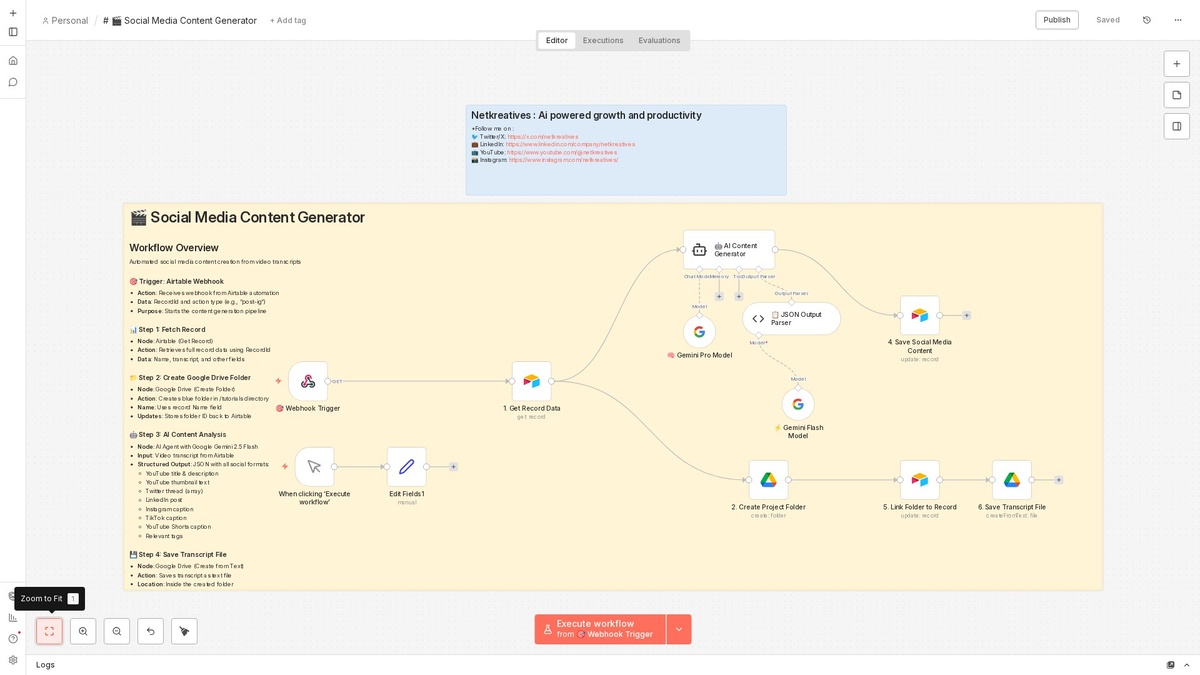The height and width of the screenshot is (675, 1200).
Task: Open the workflow history icon
Action: (x=1147, y=20)
